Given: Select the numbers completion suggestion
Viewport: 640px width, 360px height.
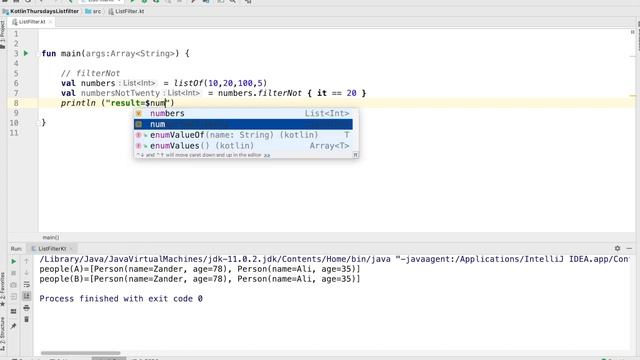Looking at the screenshot, I should [243, 113].
